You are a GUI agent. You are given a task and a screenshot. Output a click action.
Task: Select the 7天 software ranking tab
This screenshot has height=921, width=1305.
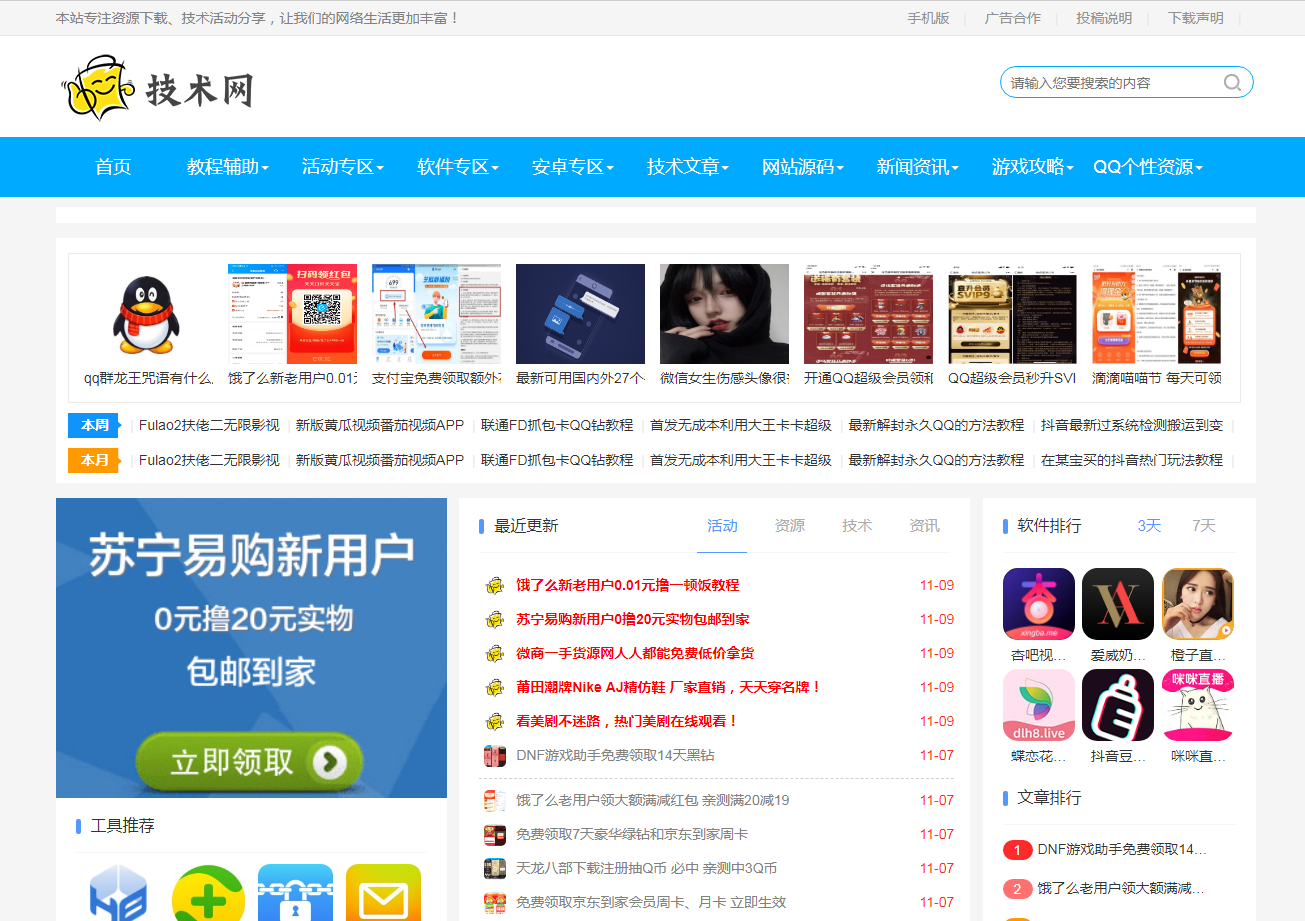[1203, 526]
